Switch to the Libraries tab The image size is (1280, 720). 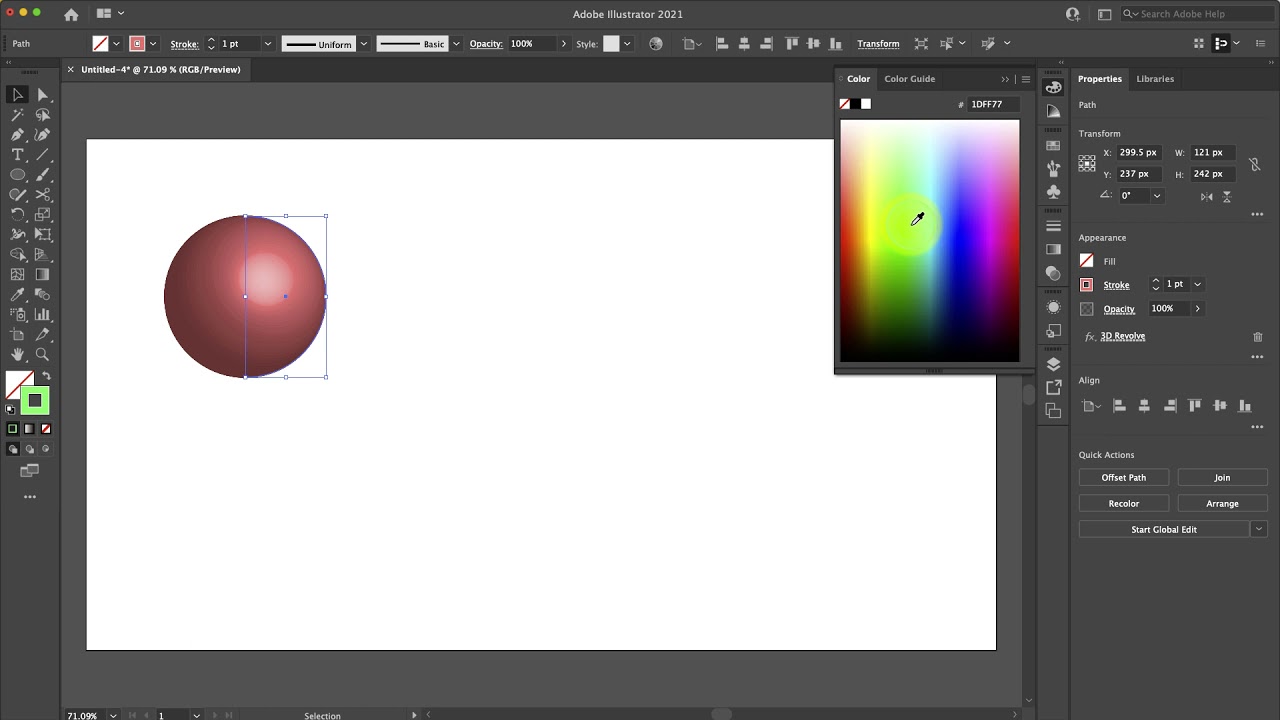pyautogui.click(x=1155, y=79)
